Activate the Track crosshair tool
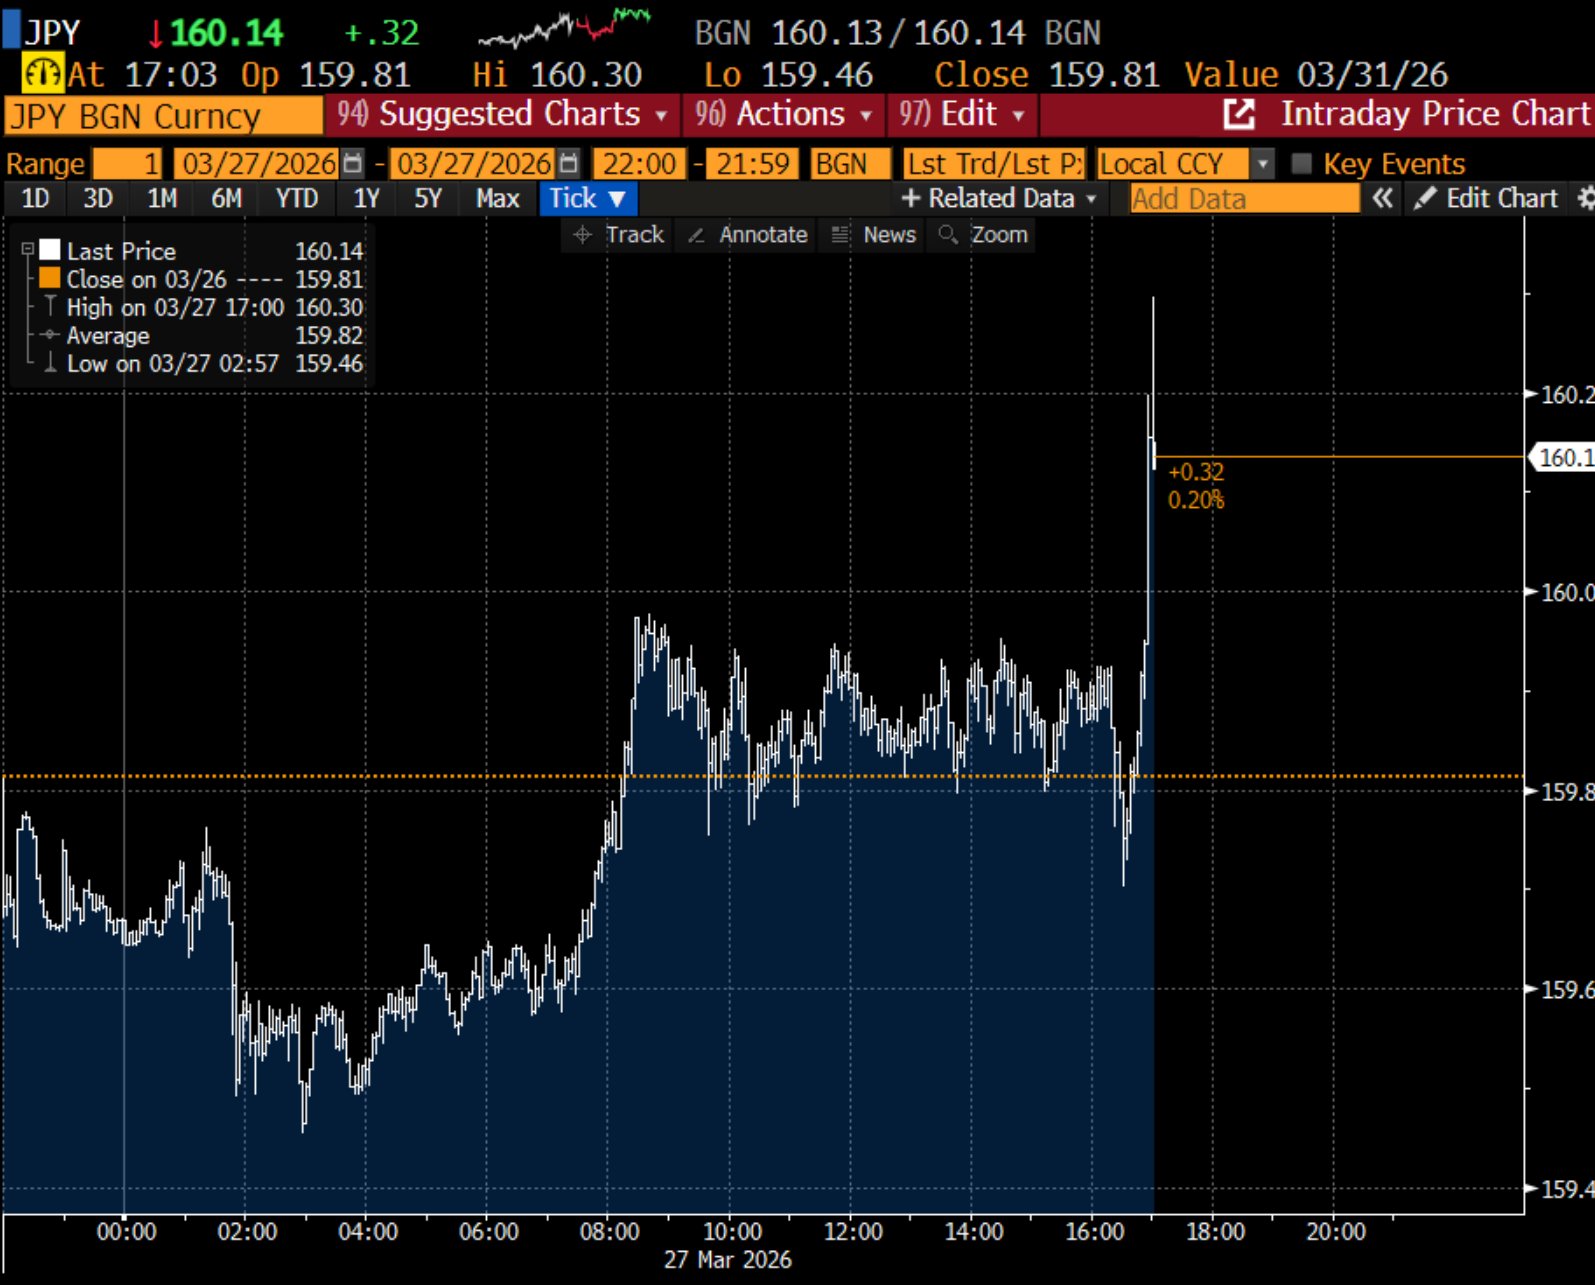Viewport: 1595px width, 1285px height. 618,235
